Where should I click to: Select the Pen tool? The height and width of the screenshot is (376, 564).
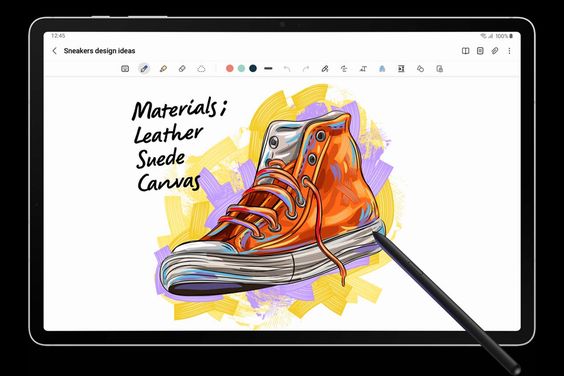click(144, 68)
